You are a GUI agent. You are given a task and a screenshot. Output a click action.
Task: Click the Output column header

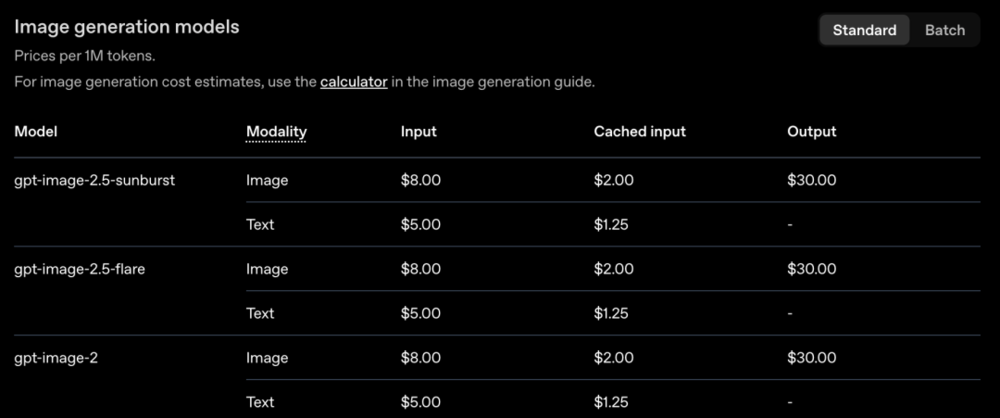(811, 131)
